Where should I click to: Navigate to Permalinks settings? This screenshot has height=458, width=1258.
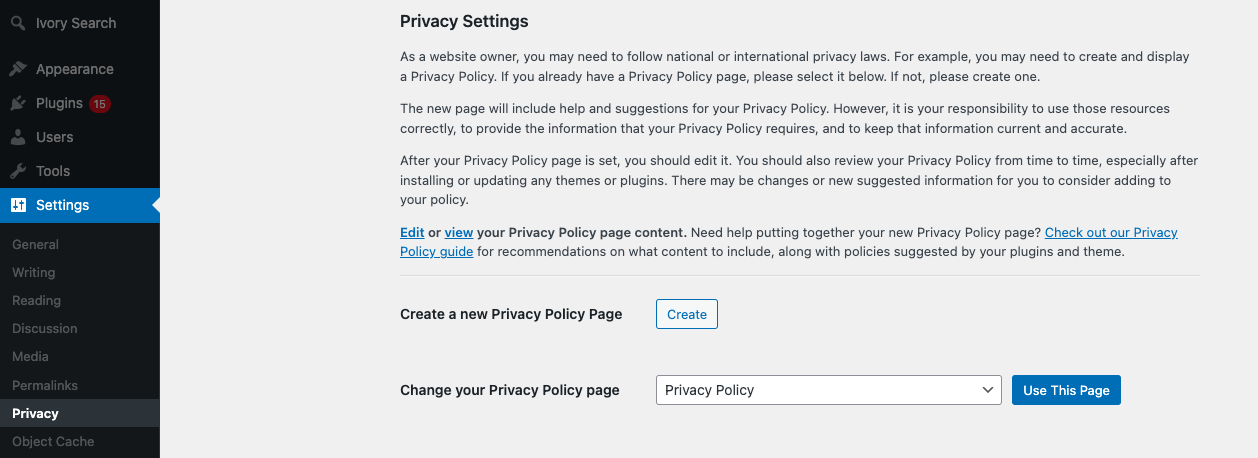45,385
